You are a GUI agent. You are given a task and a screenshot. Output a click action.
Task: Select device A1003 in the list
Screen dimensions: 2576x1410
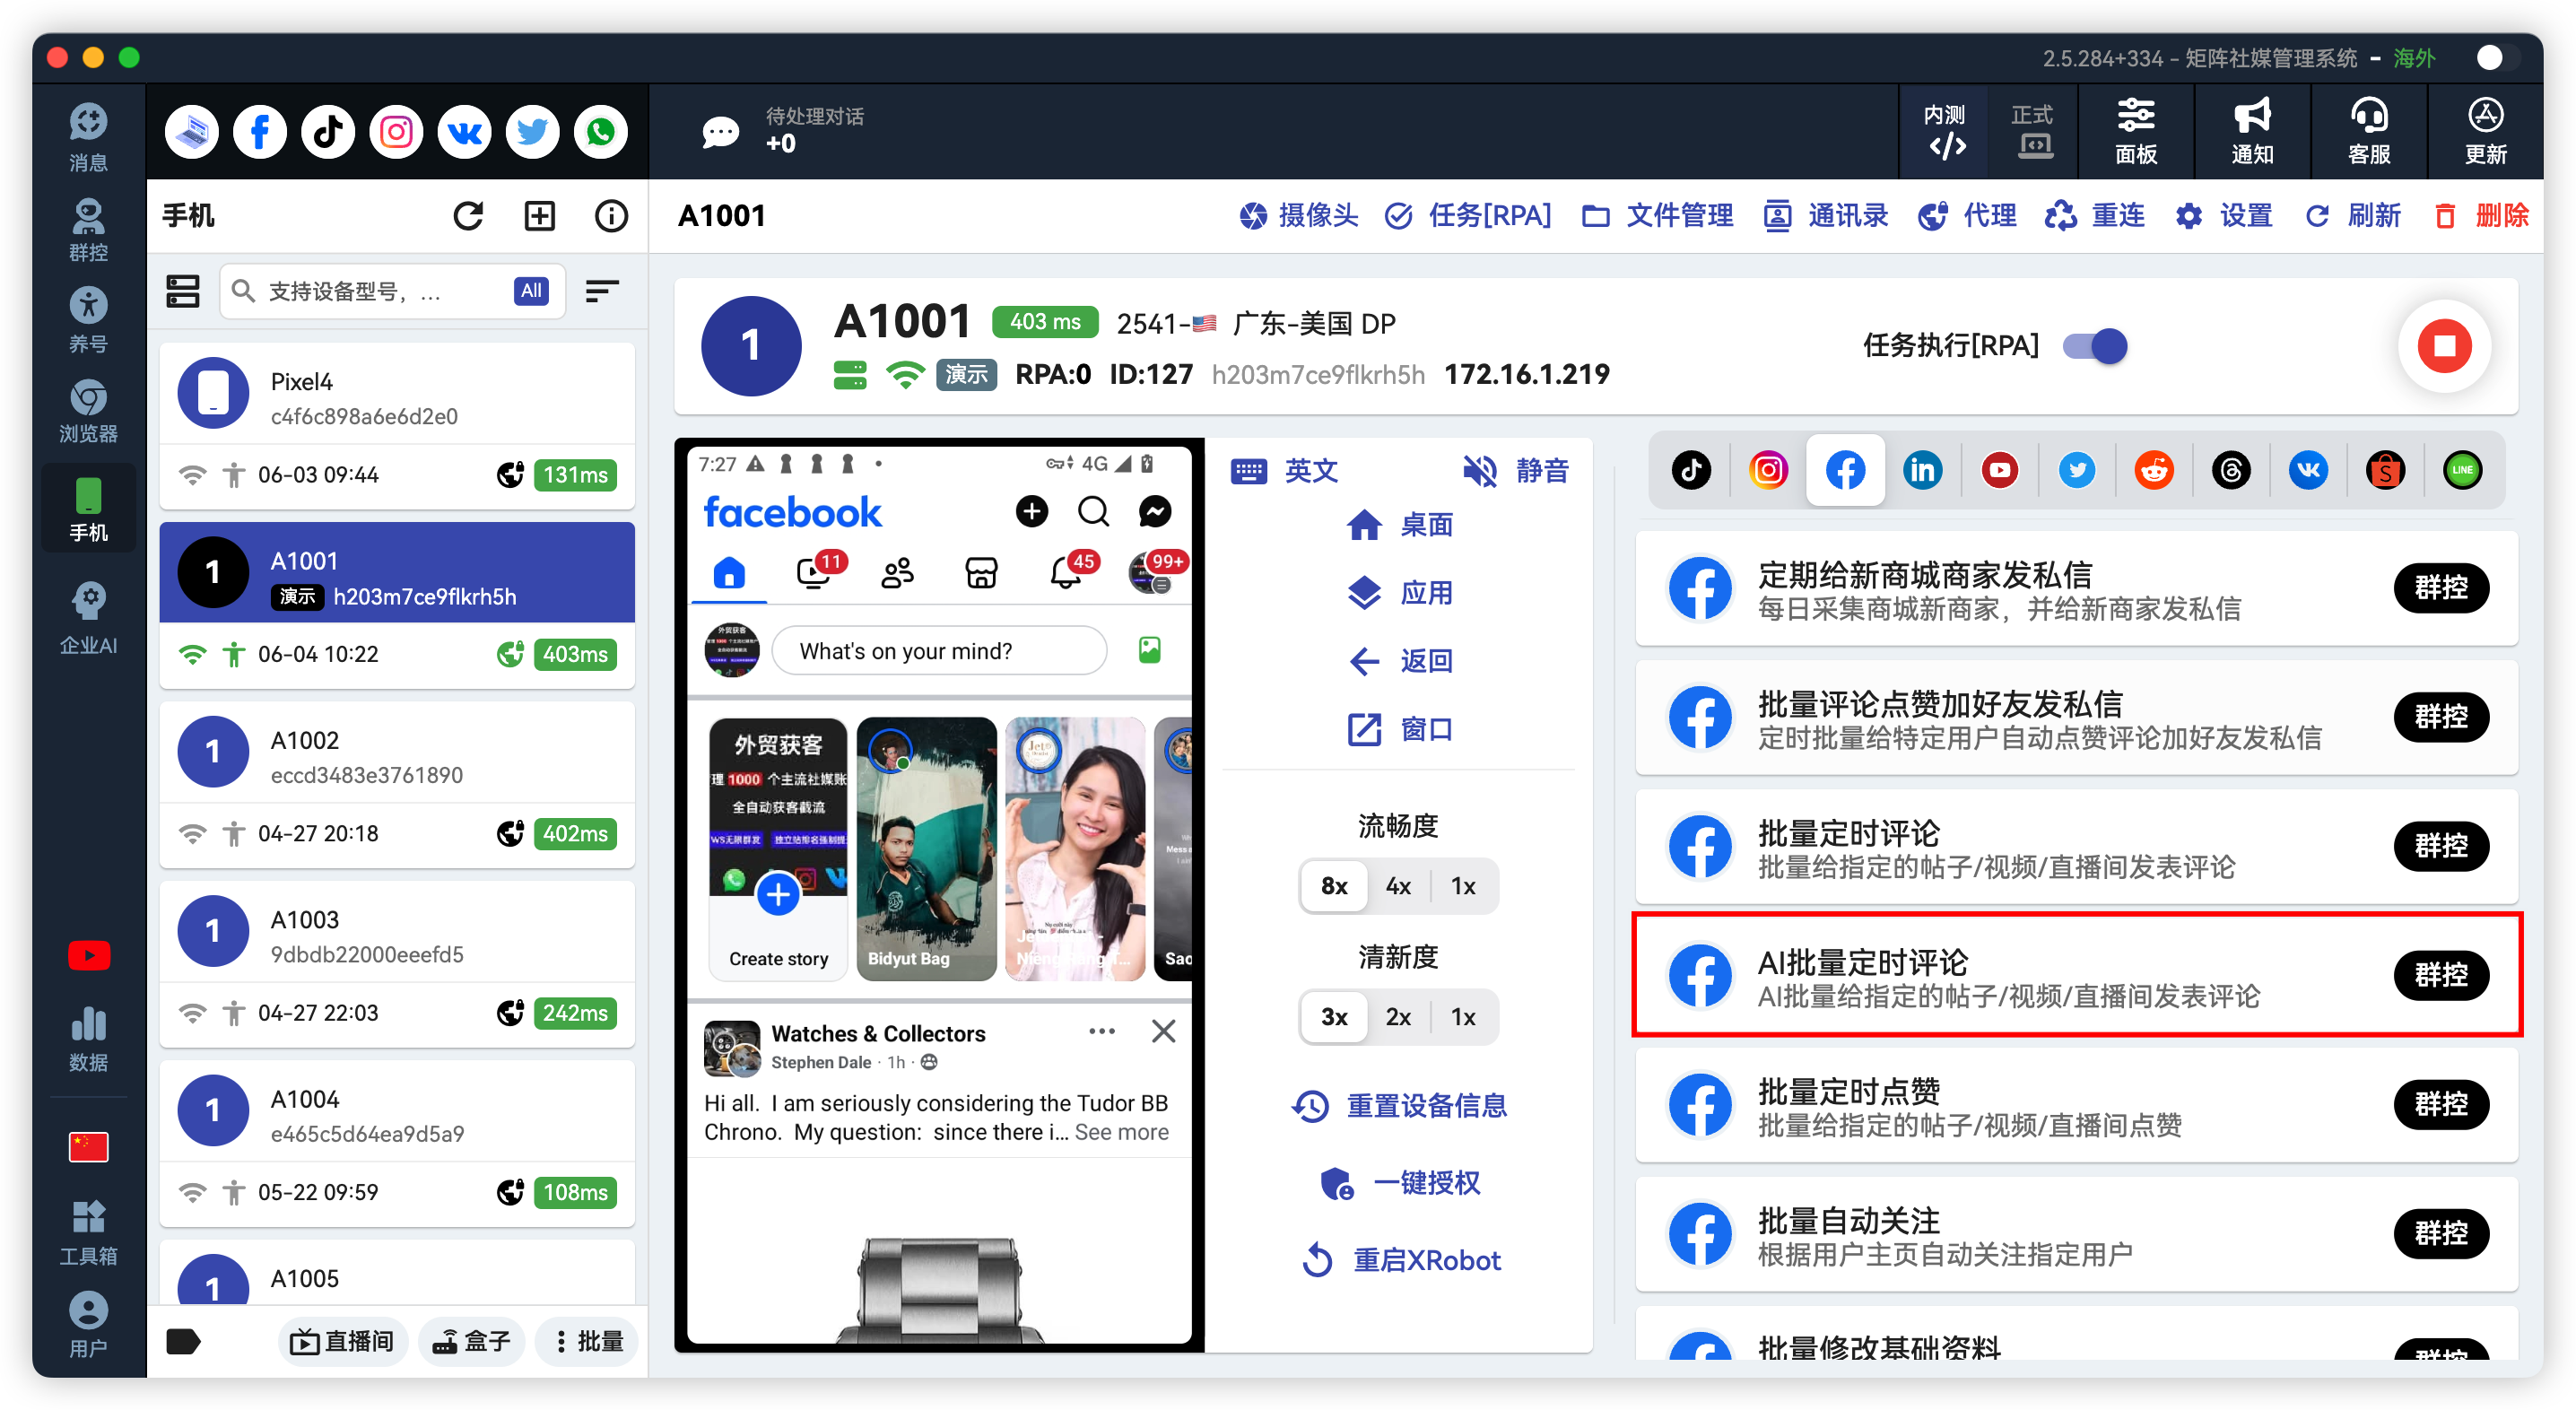(x=397, y=964)
